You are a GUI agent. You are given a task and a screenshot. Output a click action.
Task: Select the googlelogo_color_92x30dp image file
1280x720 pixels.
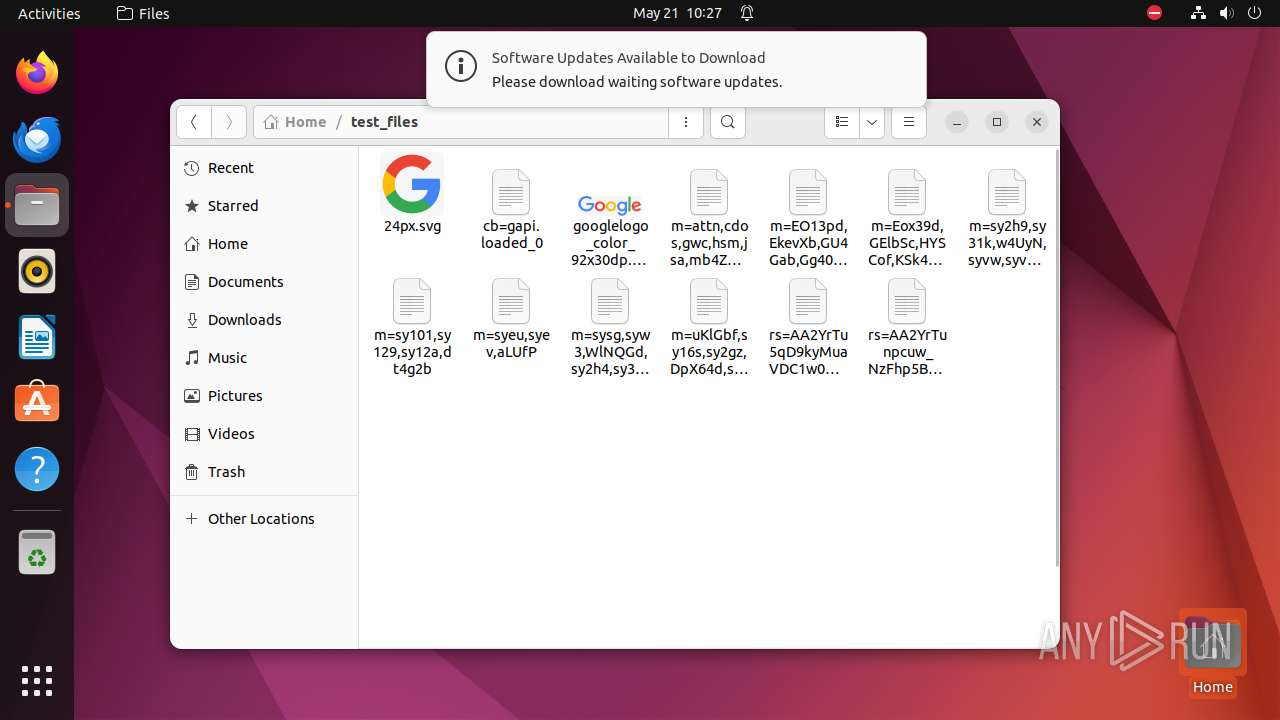[610, 204]
